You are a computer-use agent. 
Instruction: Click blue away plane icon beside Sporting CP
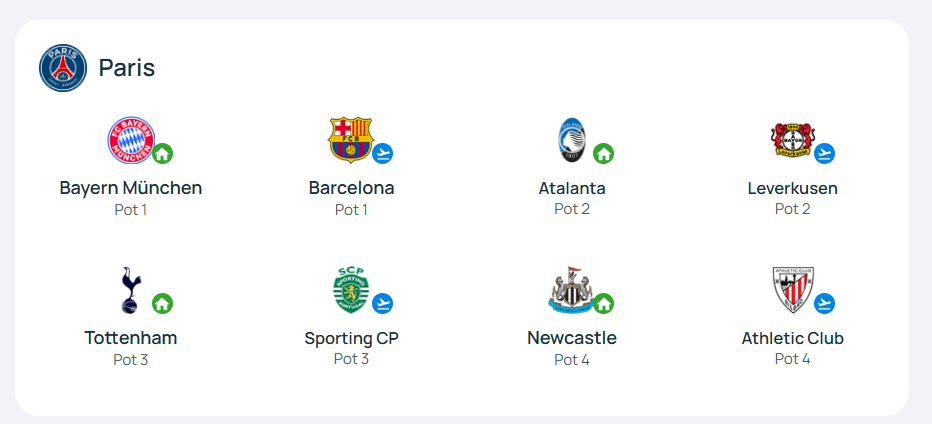coord(383,303)
